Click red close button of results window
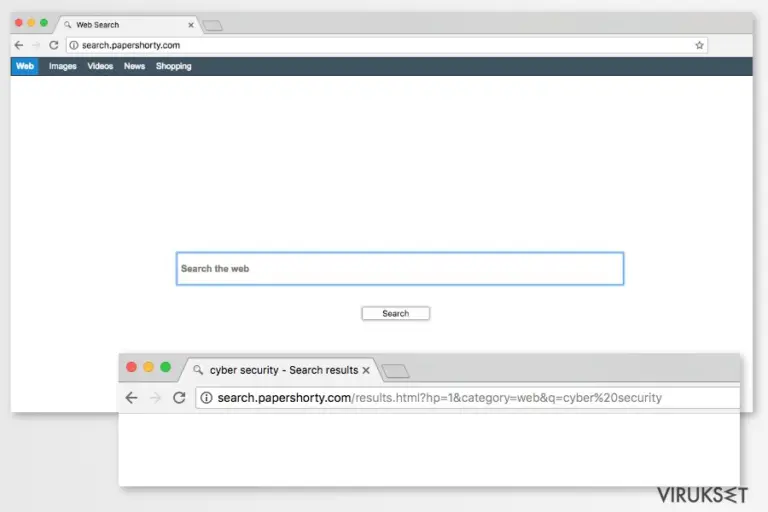This screenshot has width=768, height=512. click(131, 367)
